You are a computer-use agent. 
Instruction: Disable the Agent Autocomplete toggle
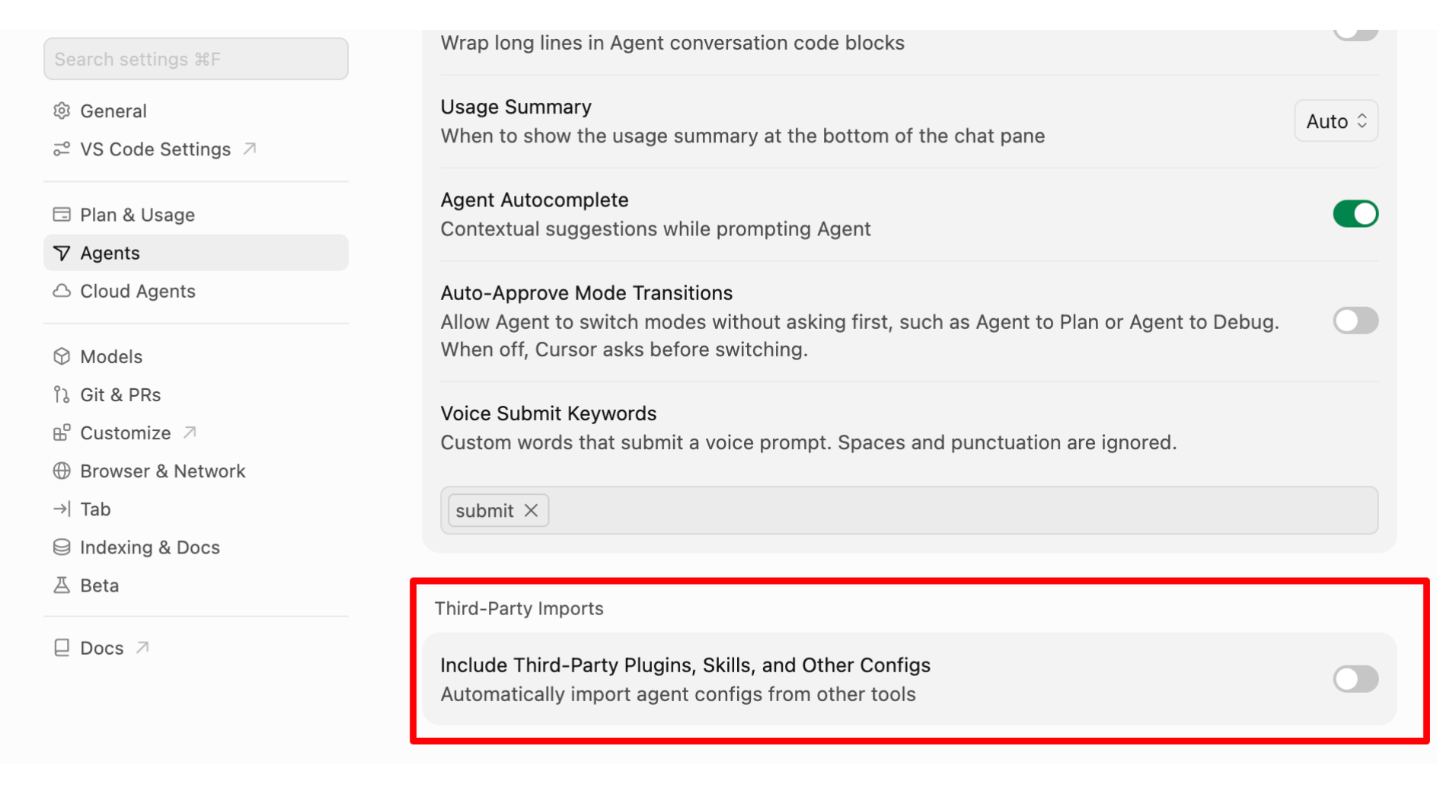click(x=1355, y=214)
